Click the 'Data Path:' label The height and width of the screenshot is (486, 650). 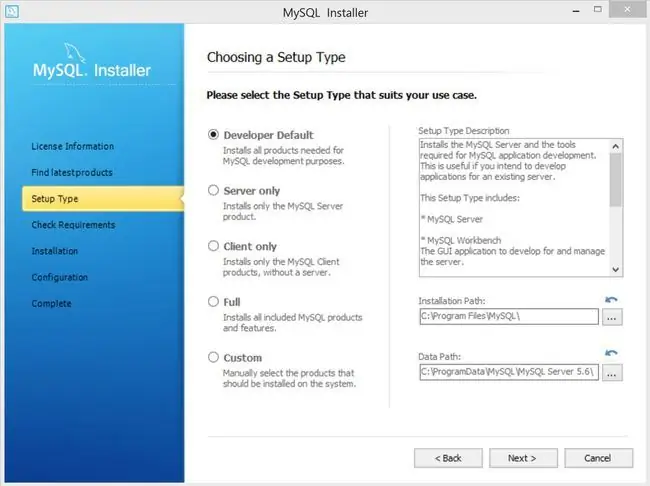click(x=439, y=356)
